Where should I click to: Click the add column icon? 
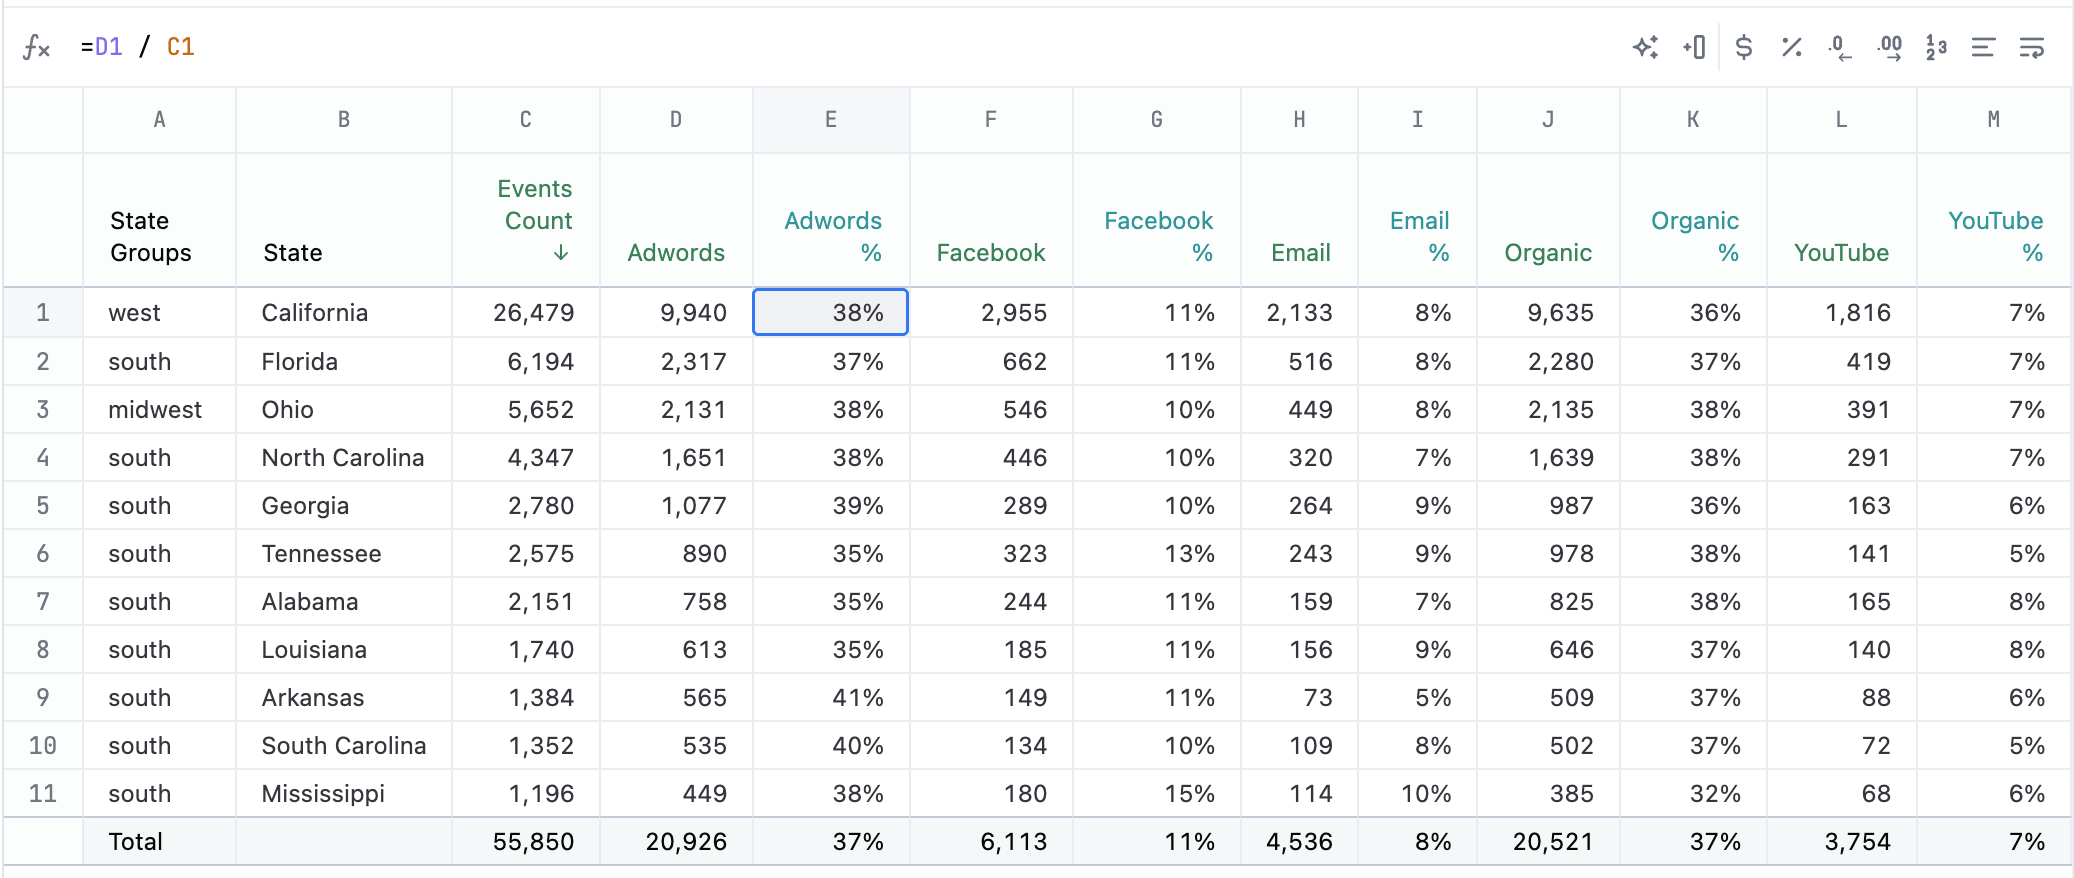coord(1694,47)
